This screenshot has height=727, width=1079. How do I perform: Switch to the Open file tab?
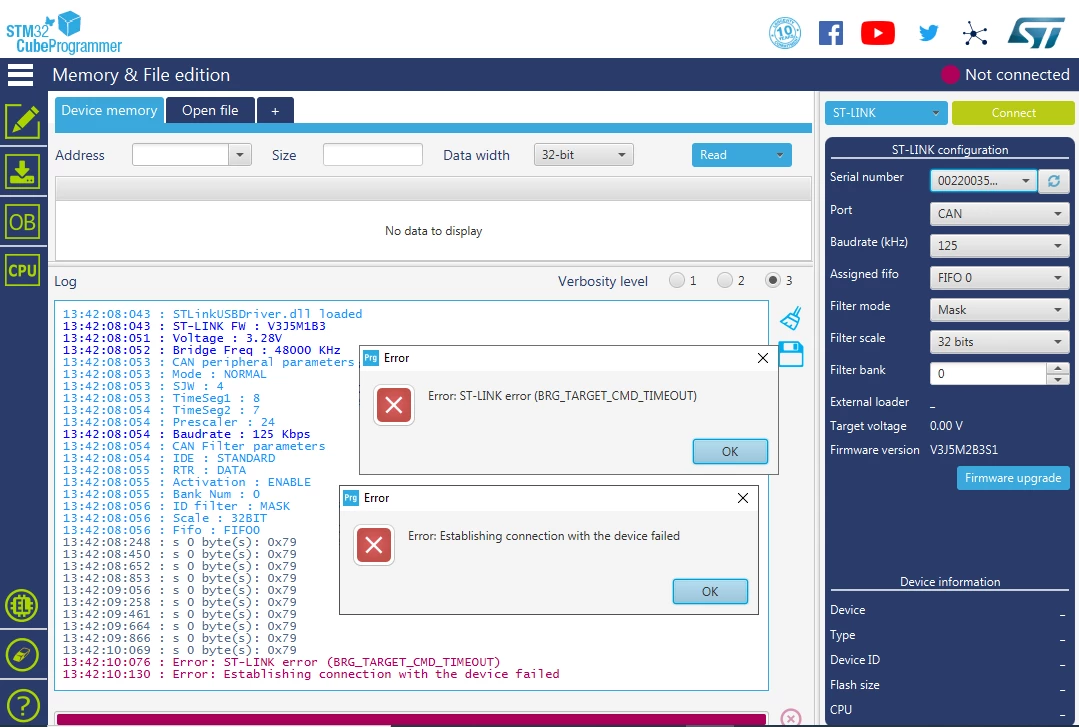(x=210, y=110)
